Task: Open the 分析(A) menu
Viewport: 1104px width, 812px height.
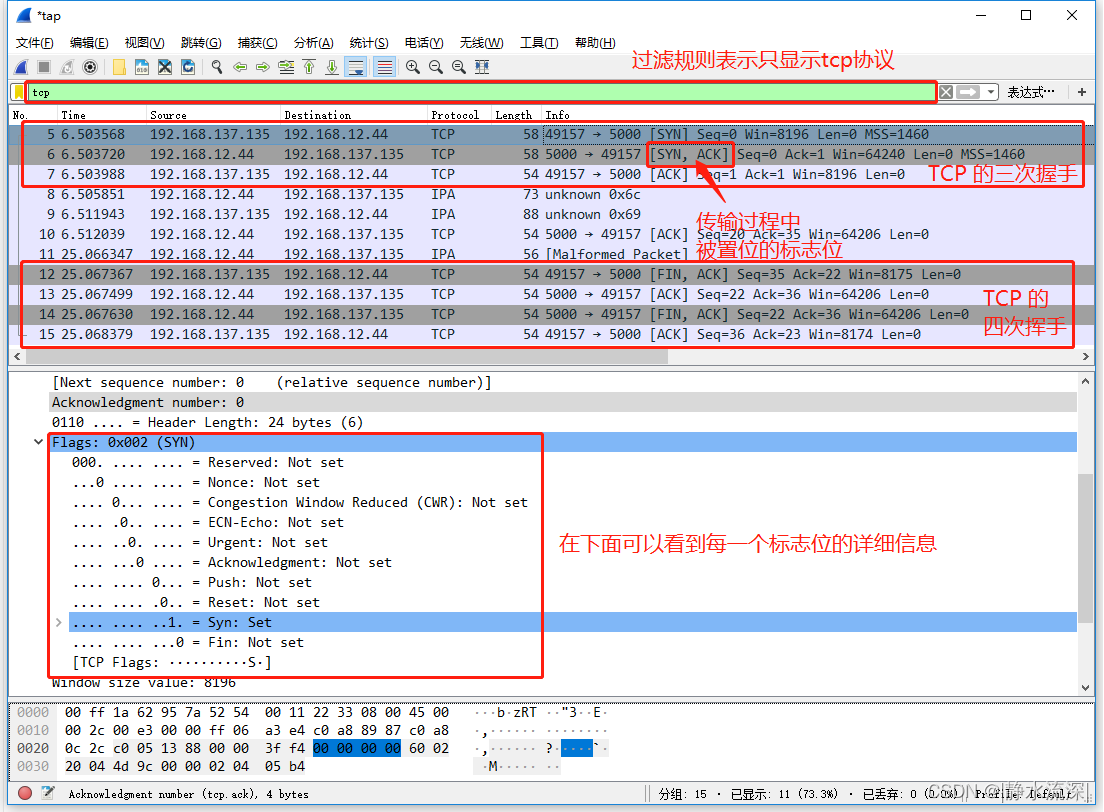Action: 313,42
